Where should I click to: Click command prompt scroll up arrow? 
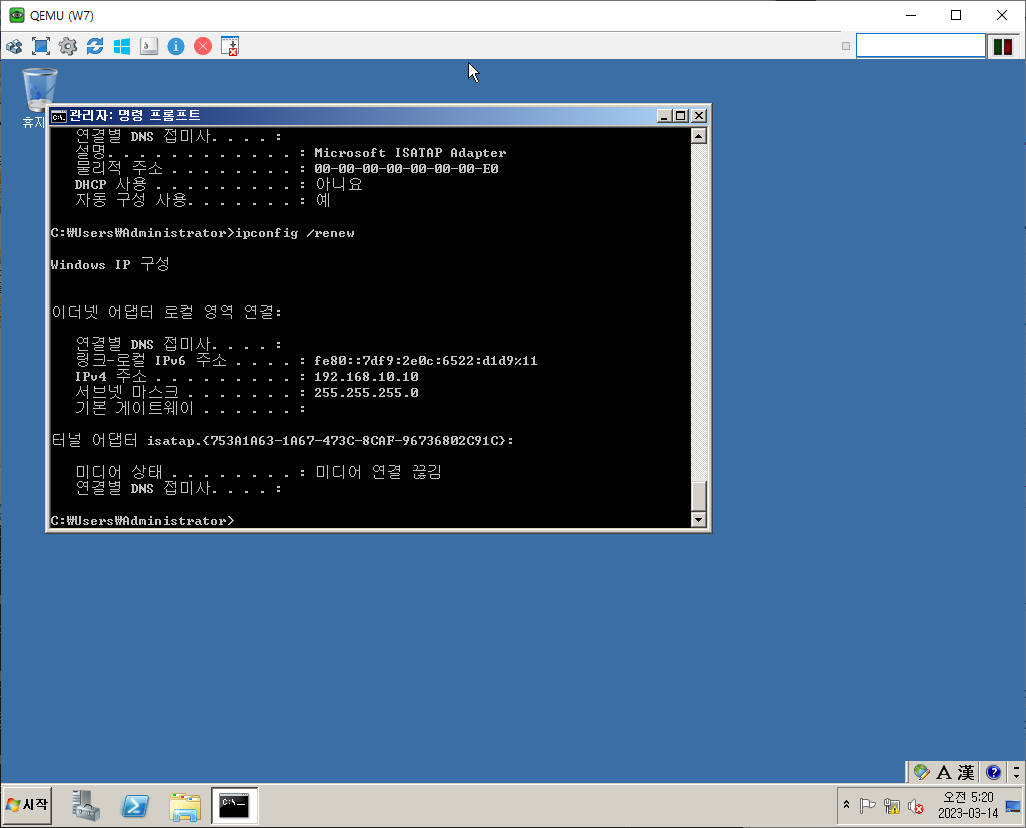pos(699,136)
